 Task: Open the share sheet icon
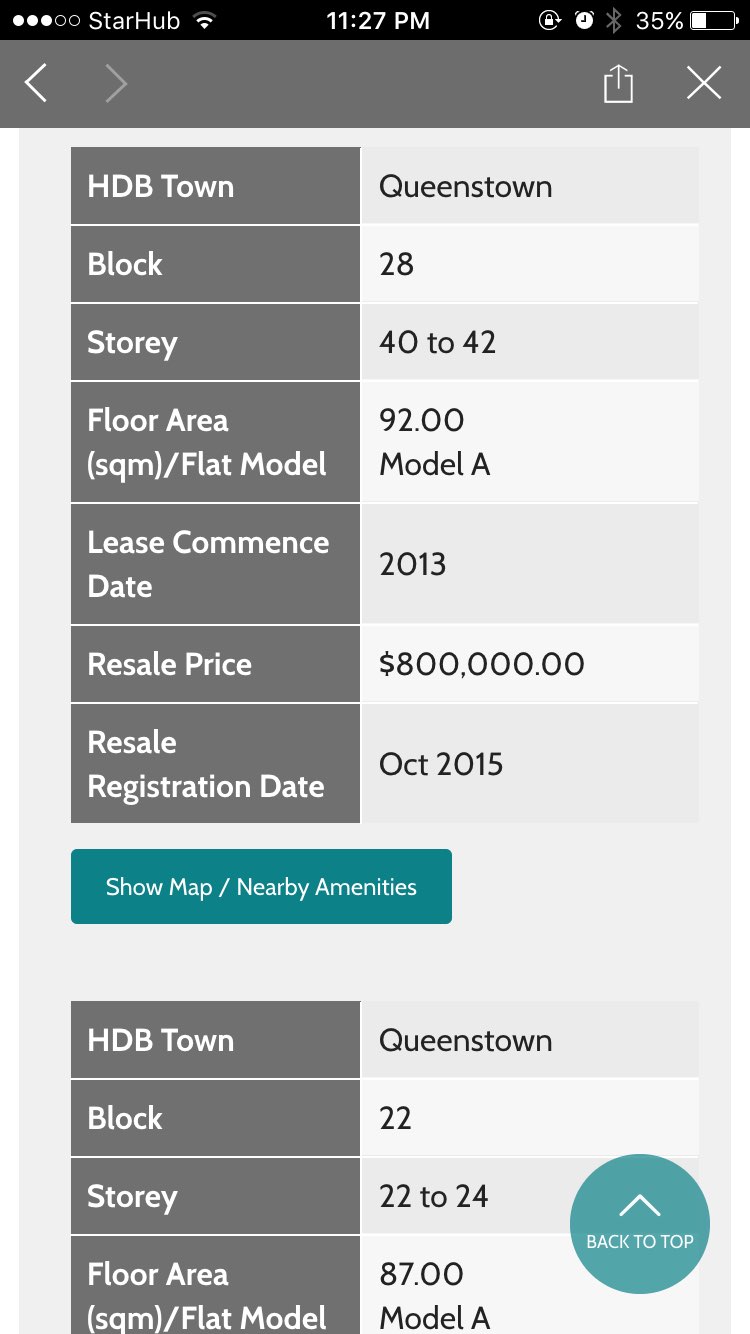coord(618,84)
